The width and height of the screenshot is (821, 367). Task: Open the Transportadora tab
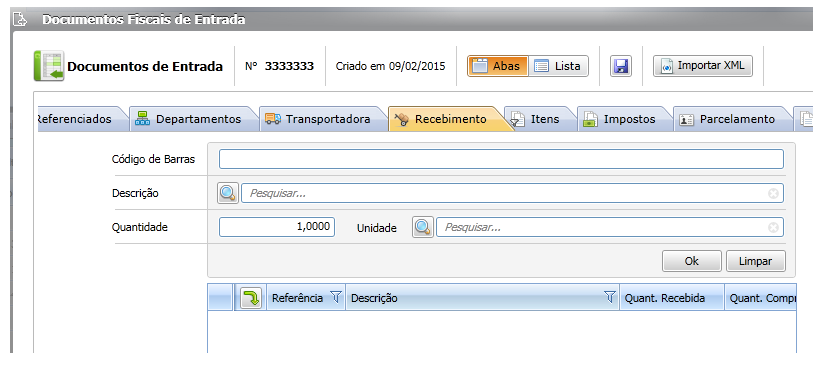point(322,119)
